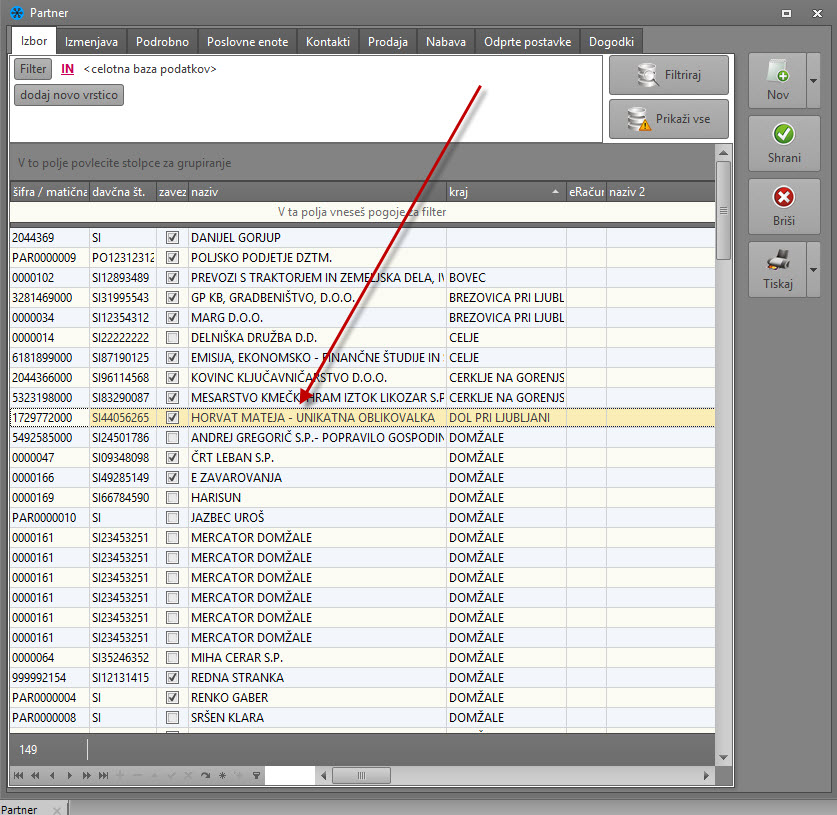Click the kraj column sort arrow
The height and width of the screenshot is (815, 837).
(555, 192)
